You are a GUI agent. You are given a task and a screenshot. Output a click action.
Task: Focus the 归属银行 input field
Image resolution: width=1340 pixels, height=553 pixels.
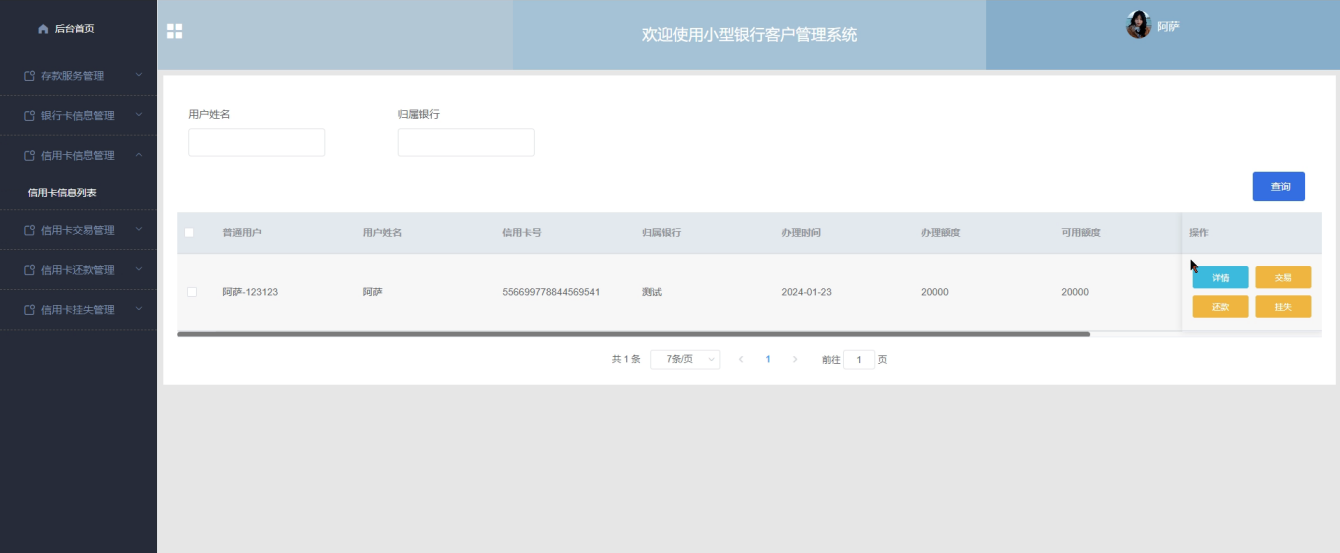pyautogui.click(x=466, y=142)
